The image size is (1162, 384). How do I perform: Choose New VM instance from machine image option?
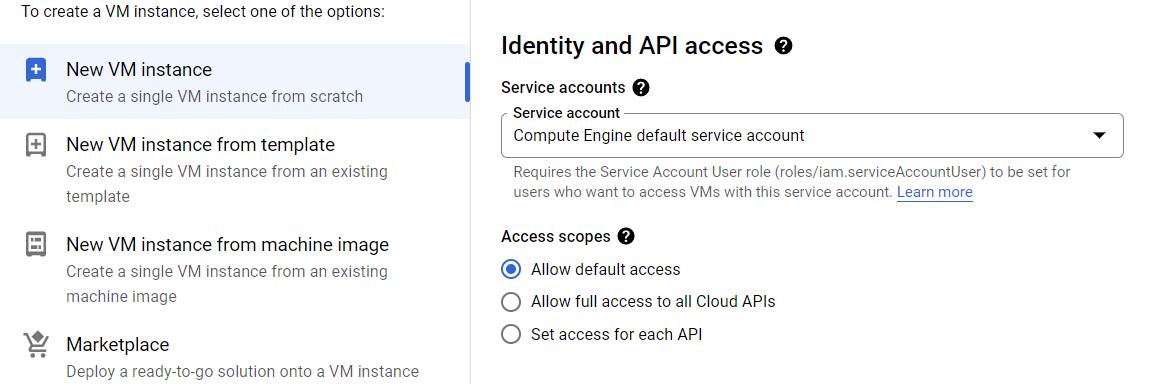pyautogui.click(x=235, y=269)
